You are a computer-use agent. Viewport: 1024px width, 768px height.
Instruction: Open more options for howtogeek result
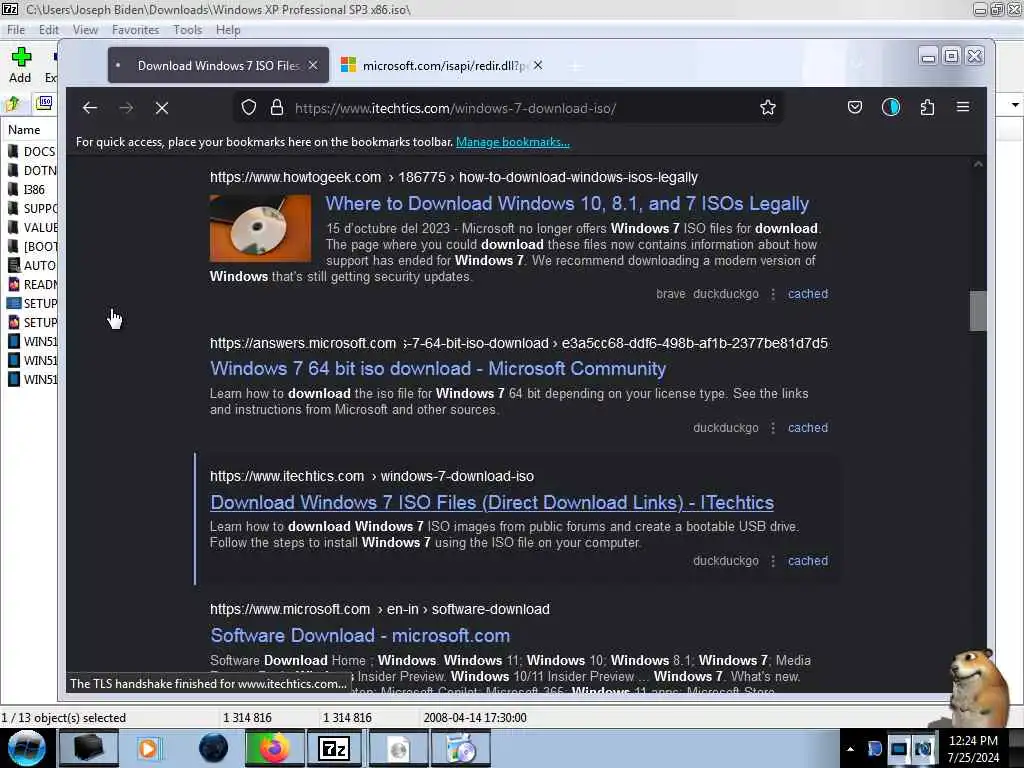(x=773, y=294)
